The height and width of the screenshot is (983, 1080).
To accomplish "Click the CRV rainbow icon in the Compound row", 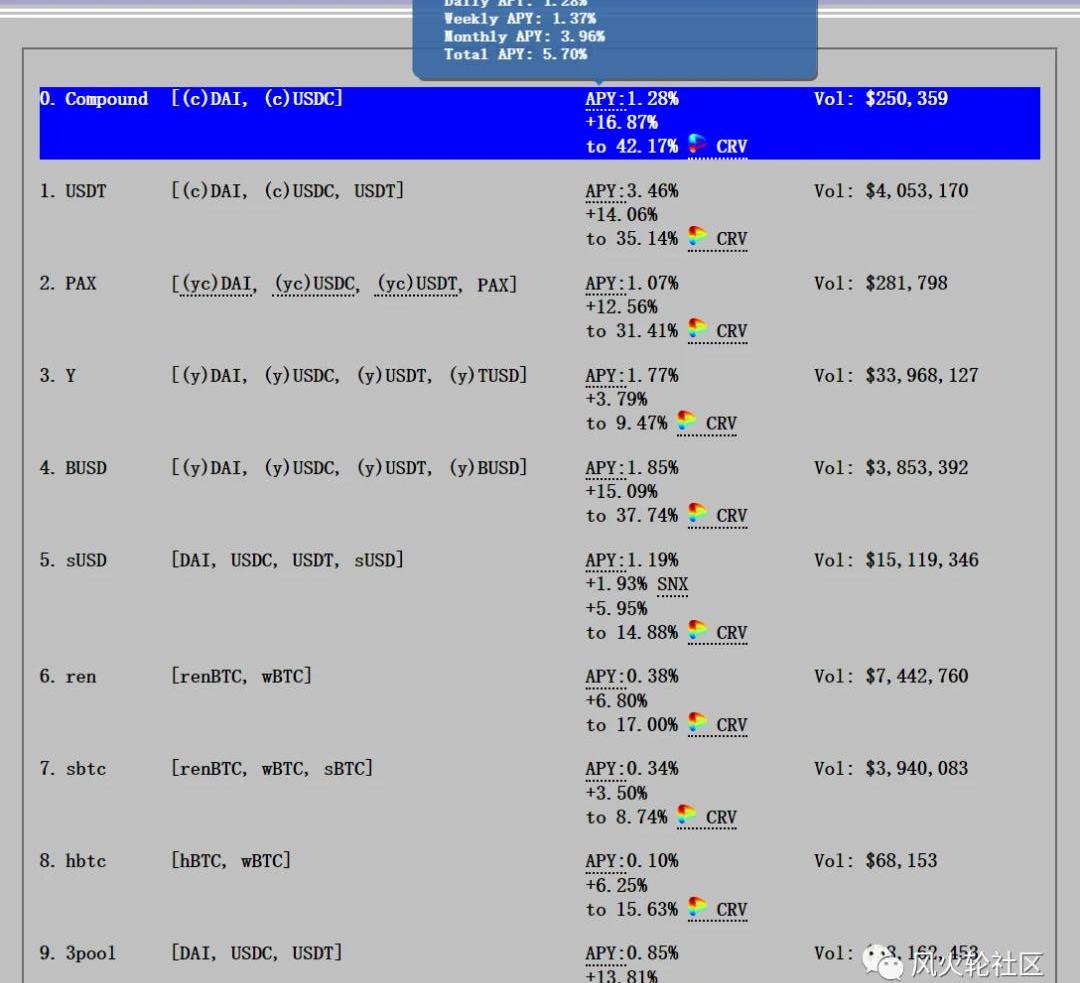I will click(x=697, y=144).
